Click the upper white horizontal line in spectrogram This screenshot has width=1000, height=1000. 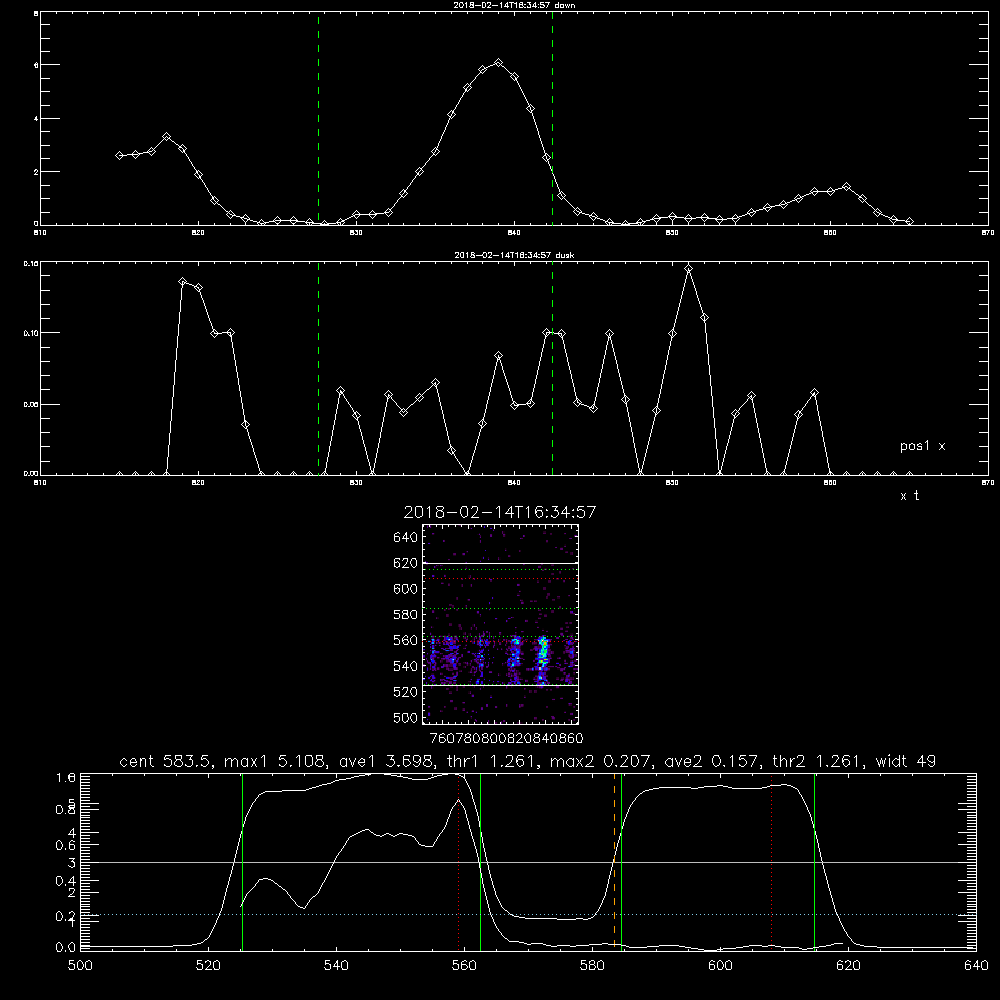(500, 563)
